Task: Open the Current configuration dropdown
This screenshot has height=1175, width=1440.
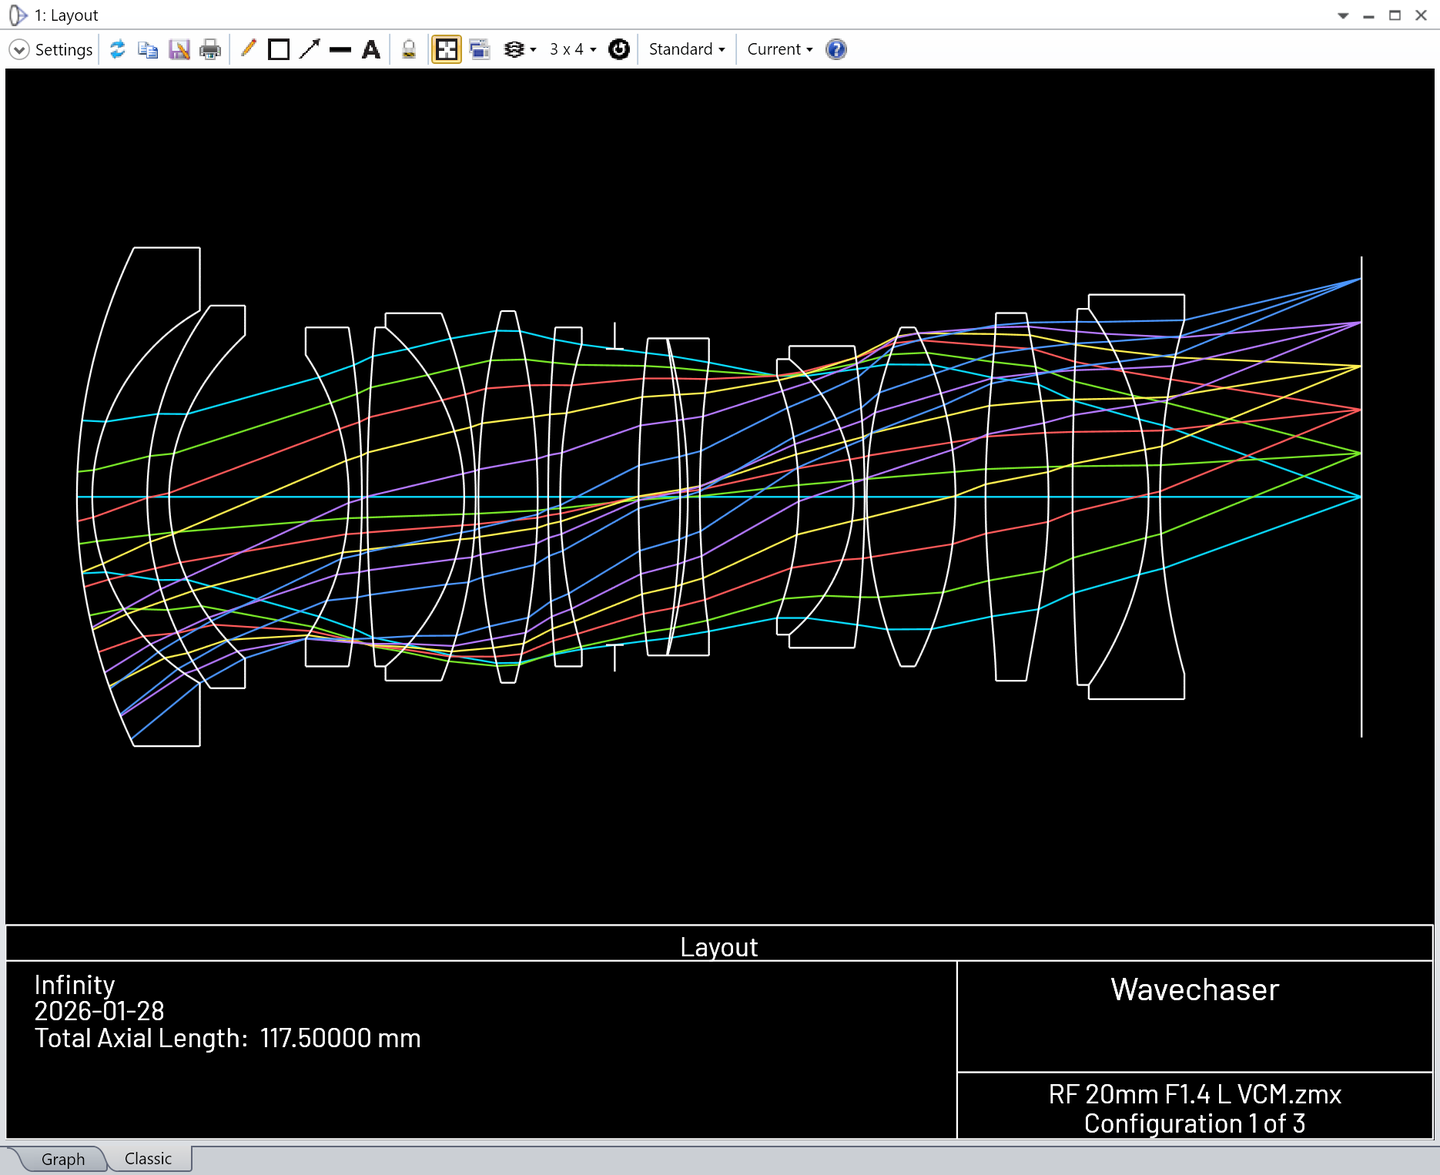Action: coord(780,49)
